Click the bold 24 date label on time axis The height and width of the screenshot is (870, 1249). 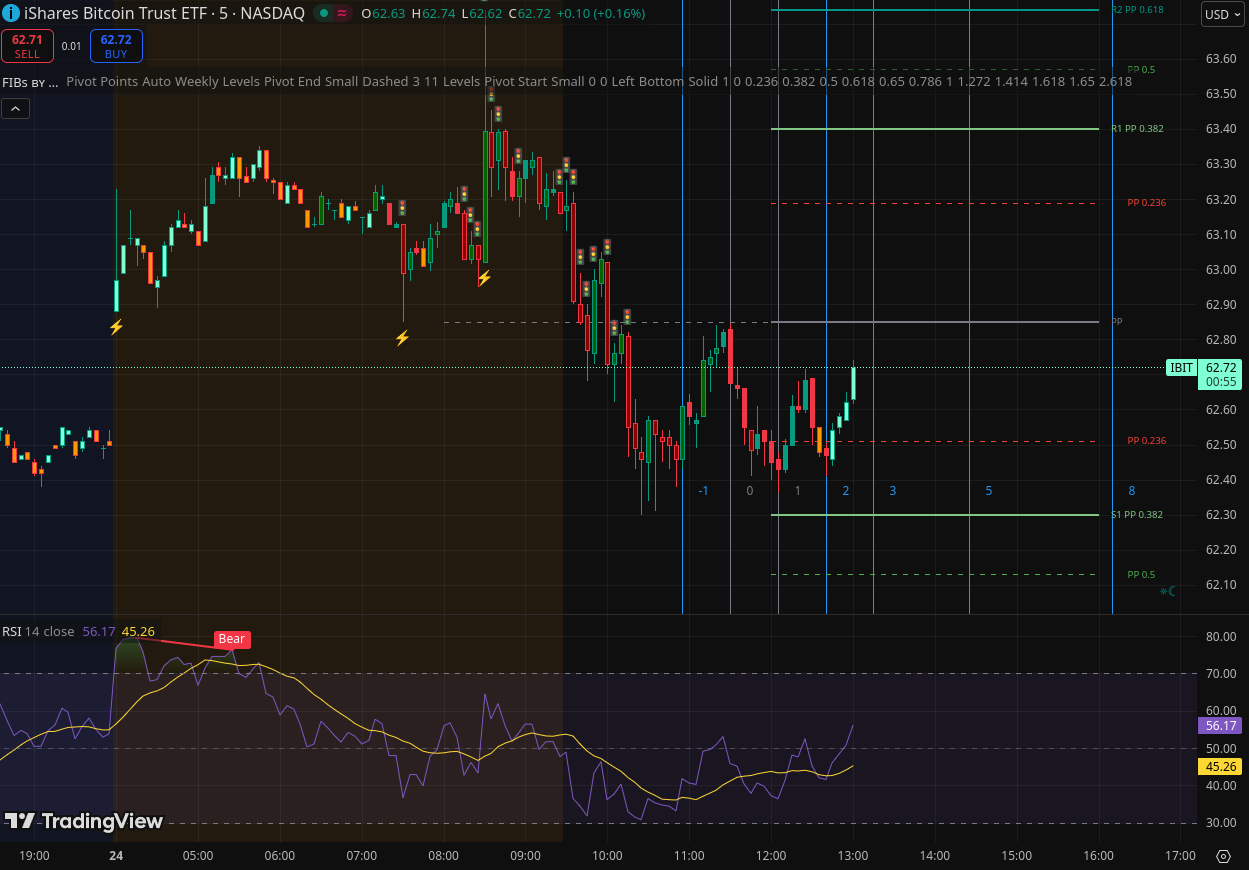pyautogui.click(x=116, y=856)
